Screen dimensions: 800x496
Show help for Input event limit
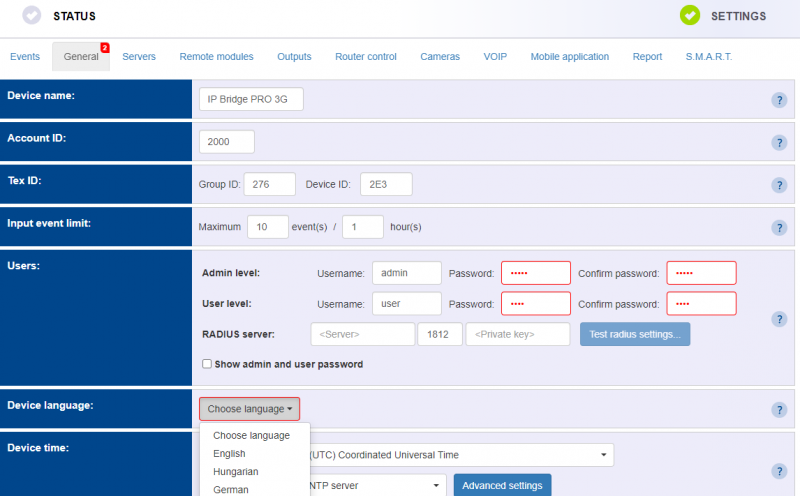click(x=779, y=228)
